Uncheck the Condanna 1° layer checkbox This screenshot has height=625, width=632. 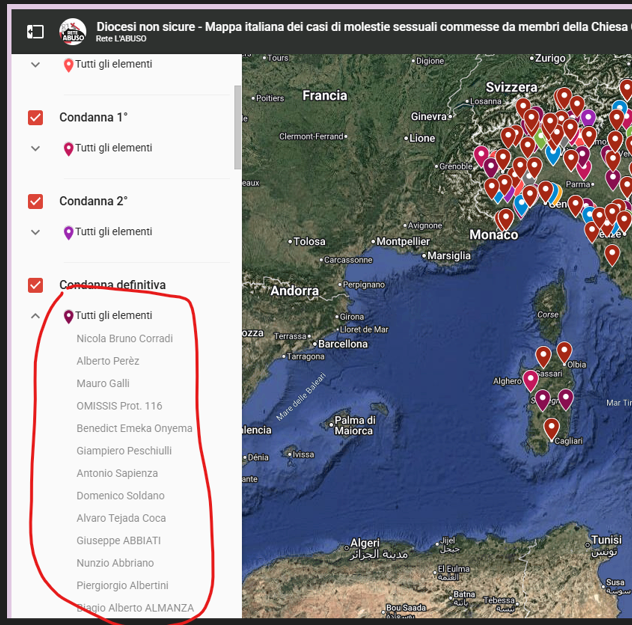click(36, 118)
